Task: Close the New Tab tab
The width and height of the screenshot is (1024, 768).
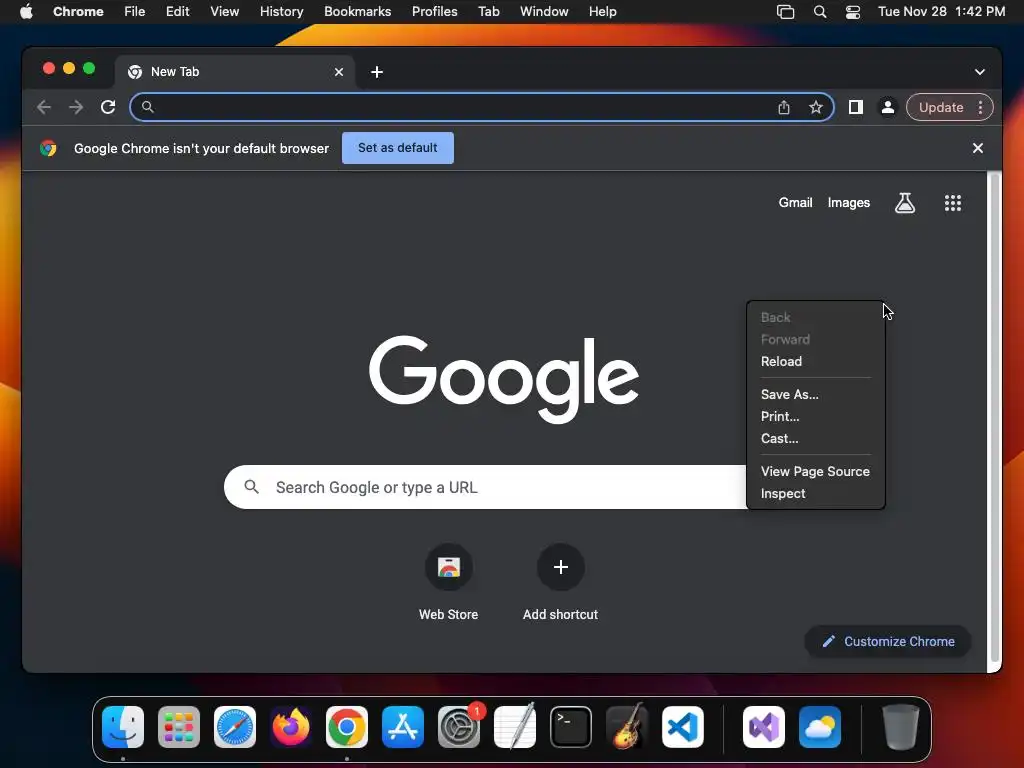Action: click(339, 72)
